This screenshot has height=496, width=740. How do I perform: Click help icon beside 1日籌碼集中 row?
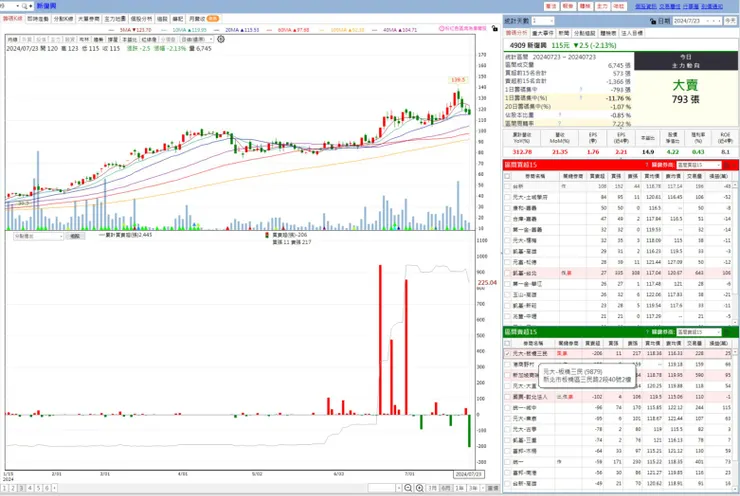(x=580, y=89)
